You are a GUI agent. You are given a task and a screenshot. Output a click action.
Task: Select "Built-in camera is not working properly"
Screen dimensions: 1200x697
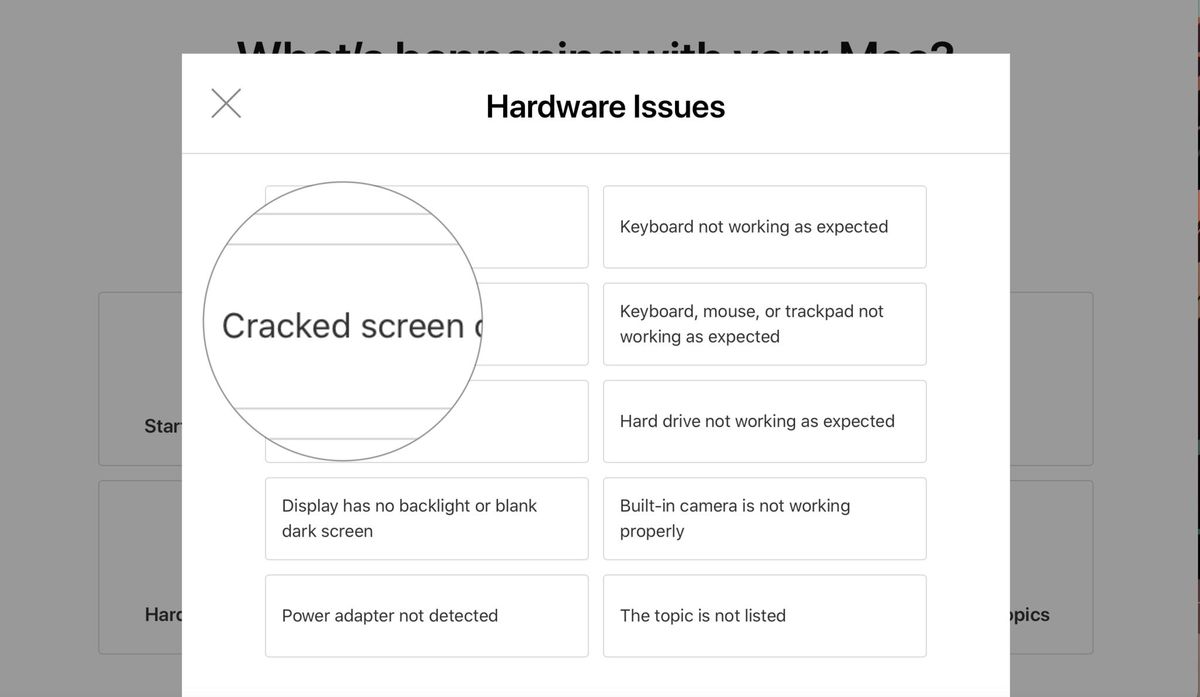tap(765, 518)
